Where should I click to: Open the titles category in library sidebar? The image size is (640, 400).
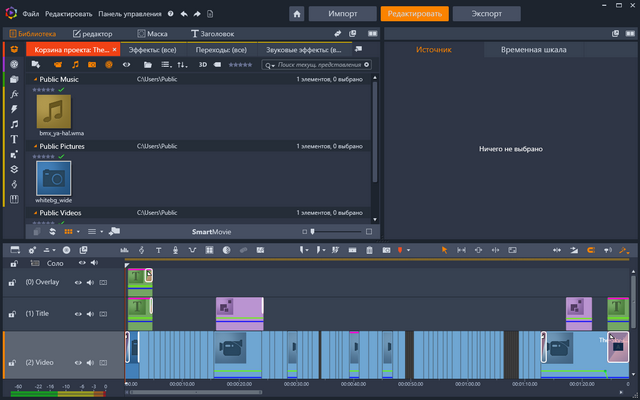click(14, 139)
